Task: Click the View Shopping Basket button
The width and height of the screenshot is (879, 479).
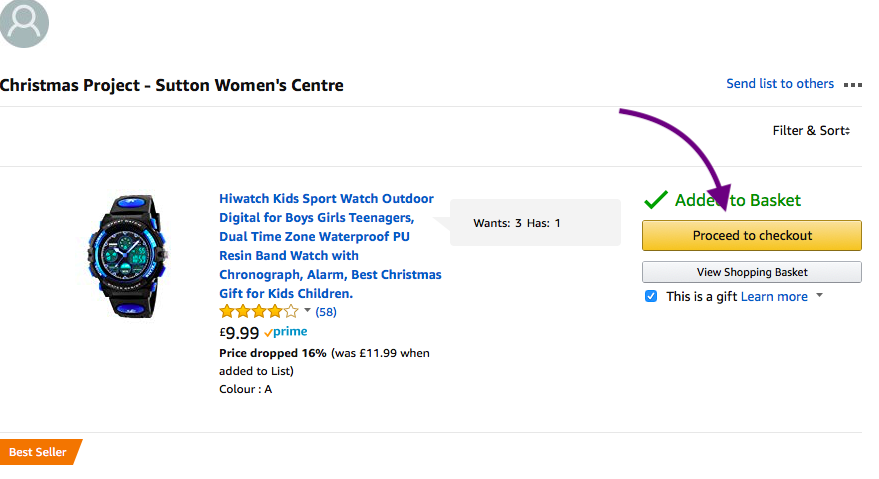Action: 752,272
